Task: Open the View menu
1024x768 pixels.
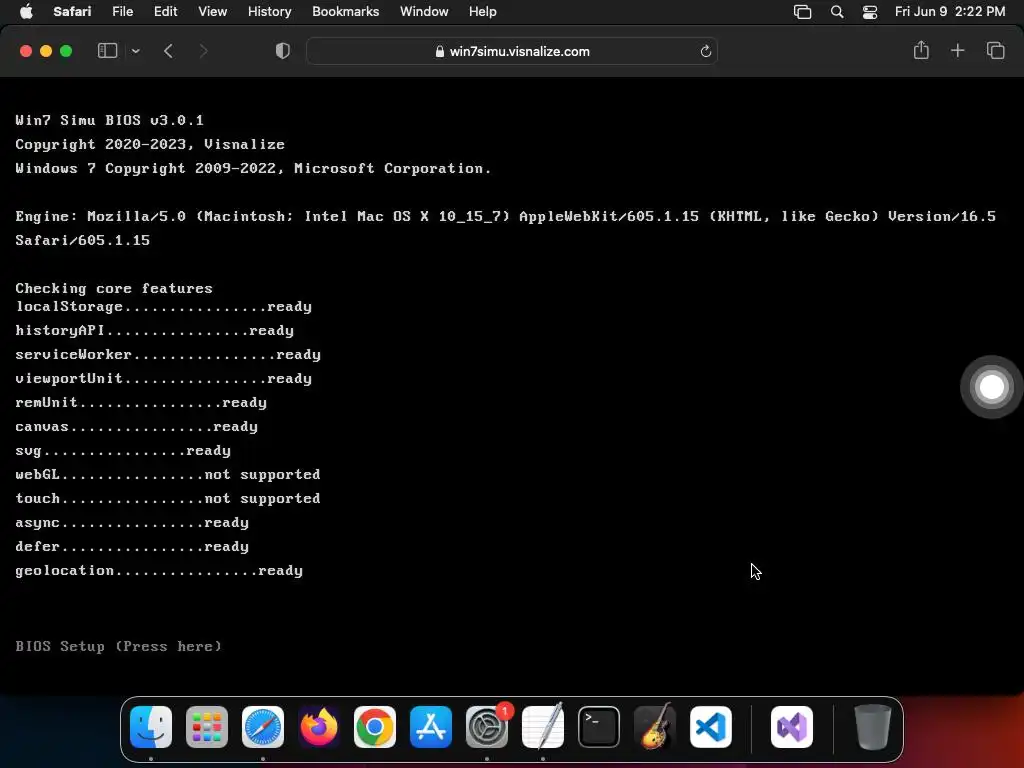Action: click(x=212, y=11)
